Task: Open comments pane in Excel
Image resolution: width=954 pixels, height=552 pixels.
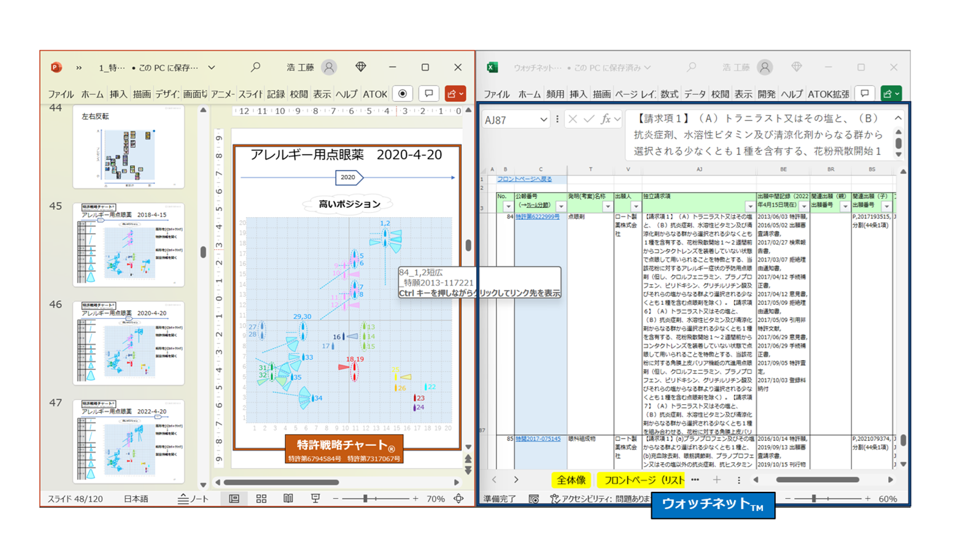Action: (x=864, y=94)
